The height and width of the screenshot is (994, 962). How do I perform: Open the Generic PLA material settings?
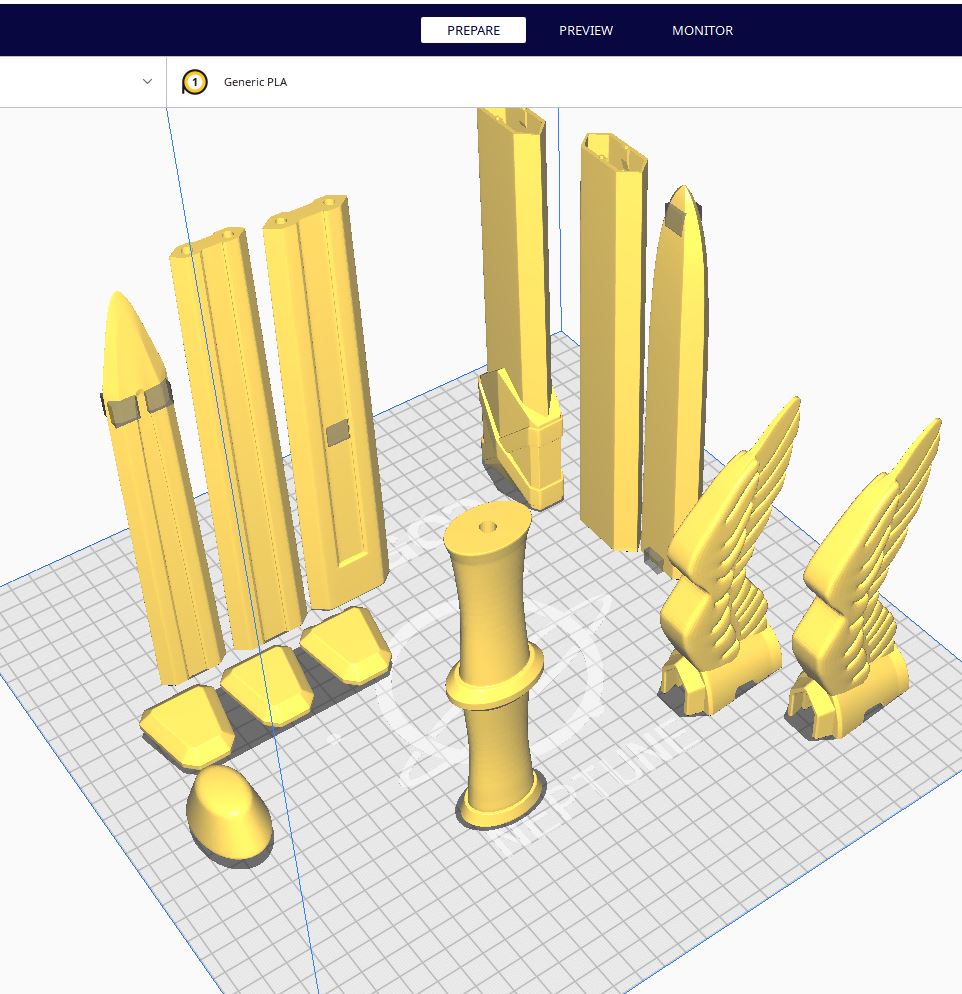[255, 82]
